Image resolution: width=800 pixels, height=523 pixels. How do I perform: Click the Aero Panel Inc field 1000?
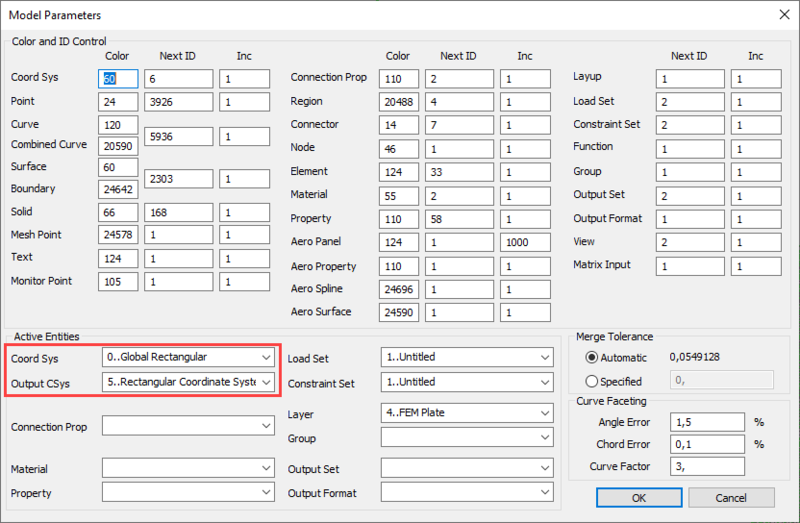click(525, 242)
